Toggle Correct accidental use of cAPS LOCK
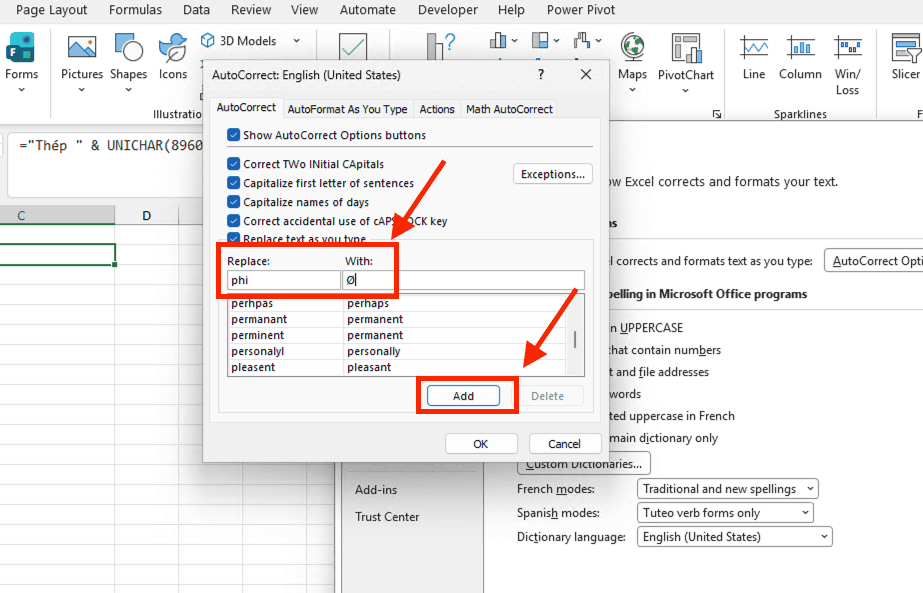 (234, 221)
